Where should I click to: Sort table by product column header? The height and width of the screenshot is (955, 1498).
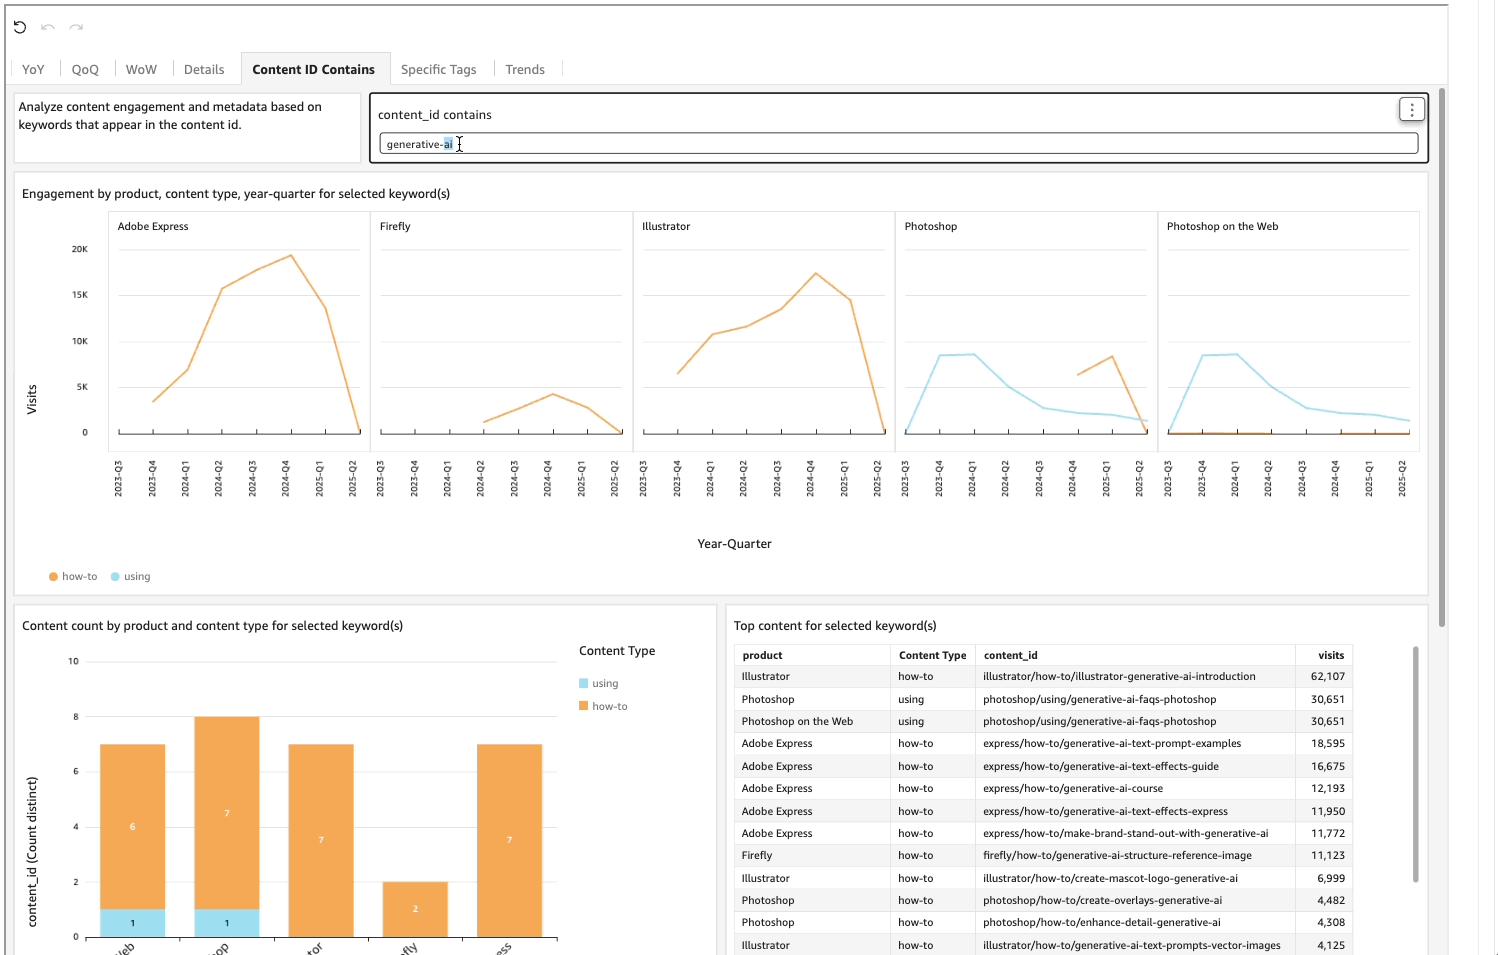[762, 655]
